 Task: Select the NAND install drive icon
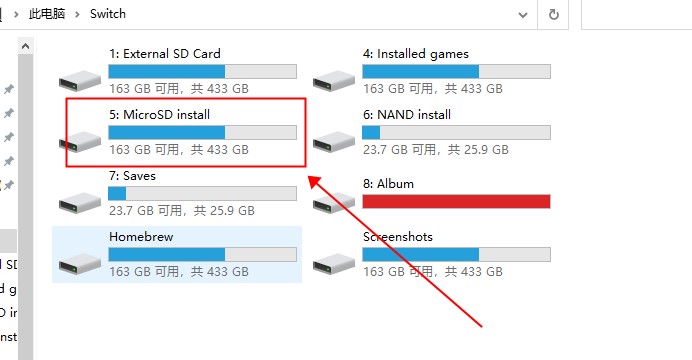(334, 142)
